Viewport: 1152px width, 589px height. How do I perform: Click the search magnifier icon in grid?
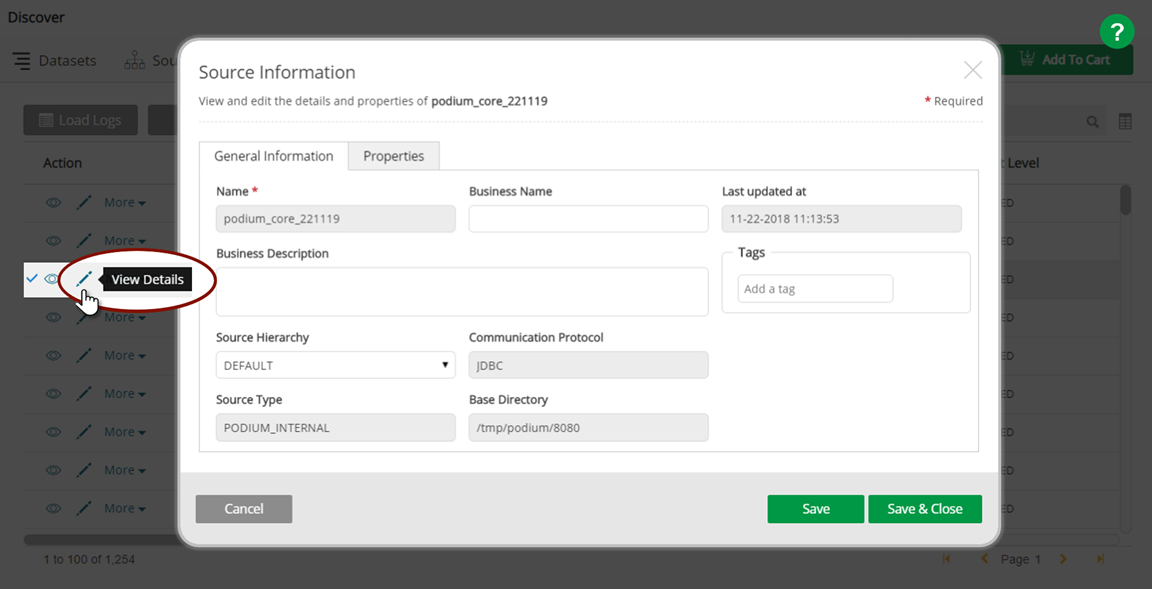(1093, 121)
